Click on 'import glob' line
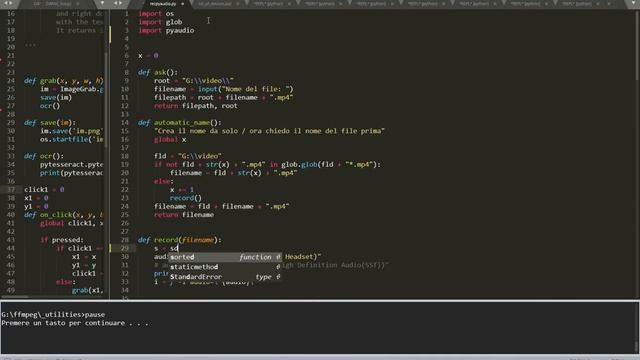This screenshot has height=360, width=640. (160, 22)
